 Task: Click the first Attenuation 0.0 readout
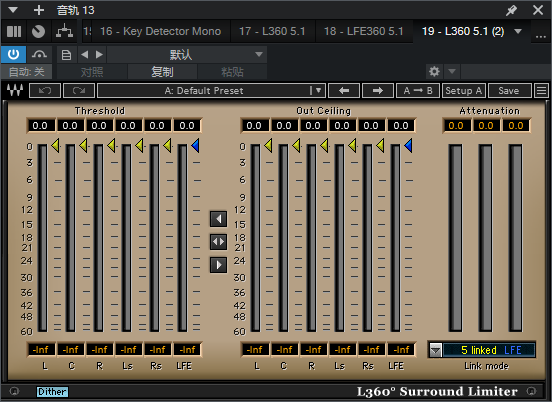tap(456, 126)
